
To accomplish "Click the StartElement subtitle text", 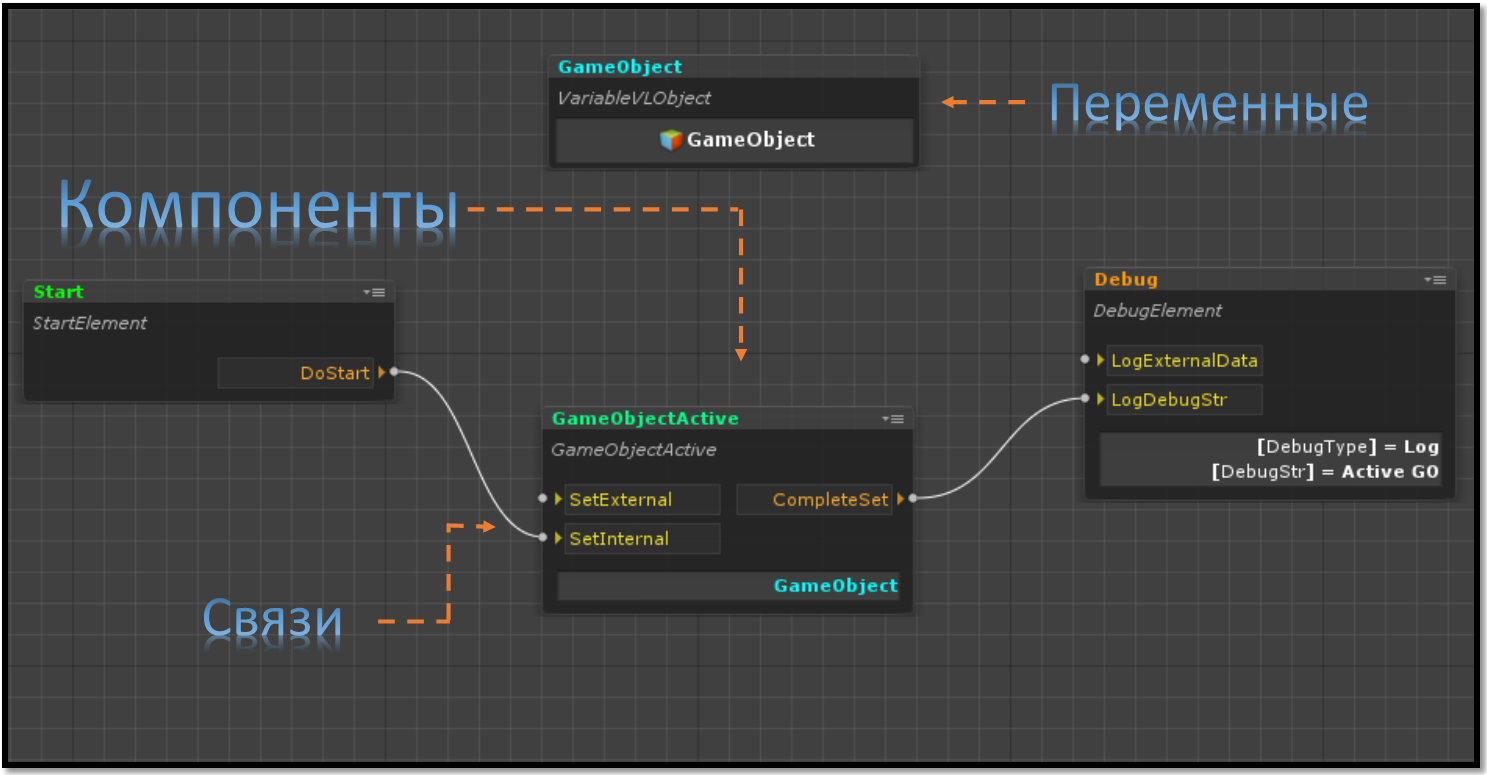I will tap(90, 323).
